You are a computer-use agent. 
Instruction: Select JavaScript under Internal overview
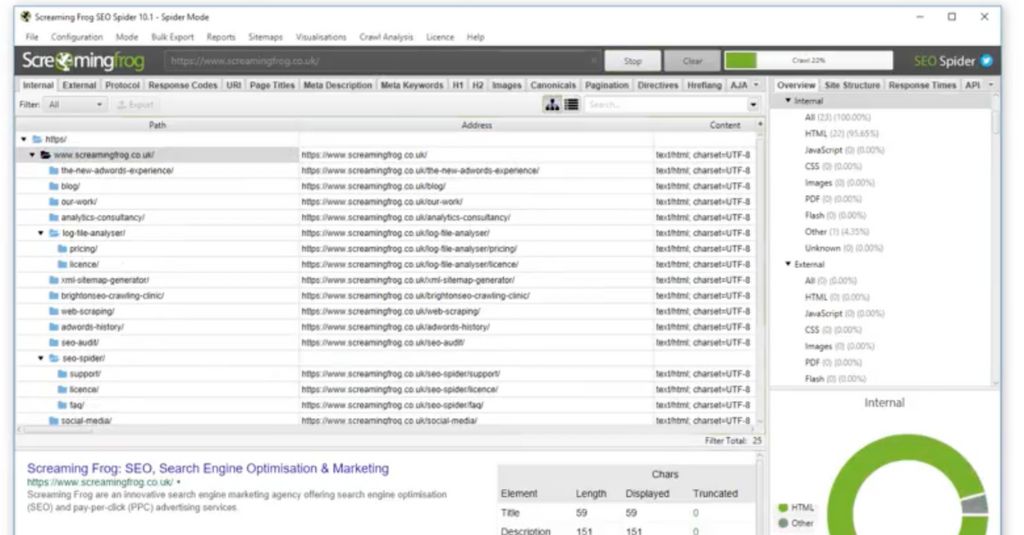(844, 150)
